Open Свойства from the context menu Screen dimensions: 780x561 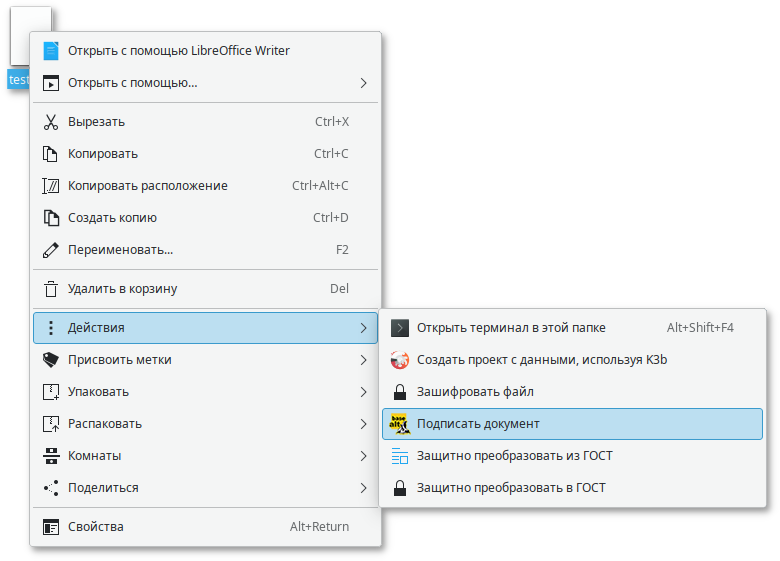205,527
